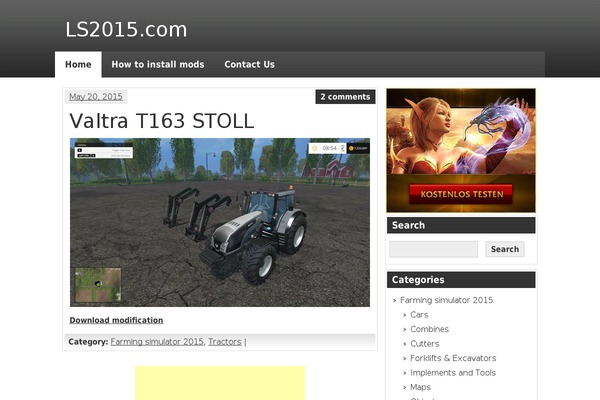Open the Cutters category
The width and height of the screenshot is (600, 400).
425,344
